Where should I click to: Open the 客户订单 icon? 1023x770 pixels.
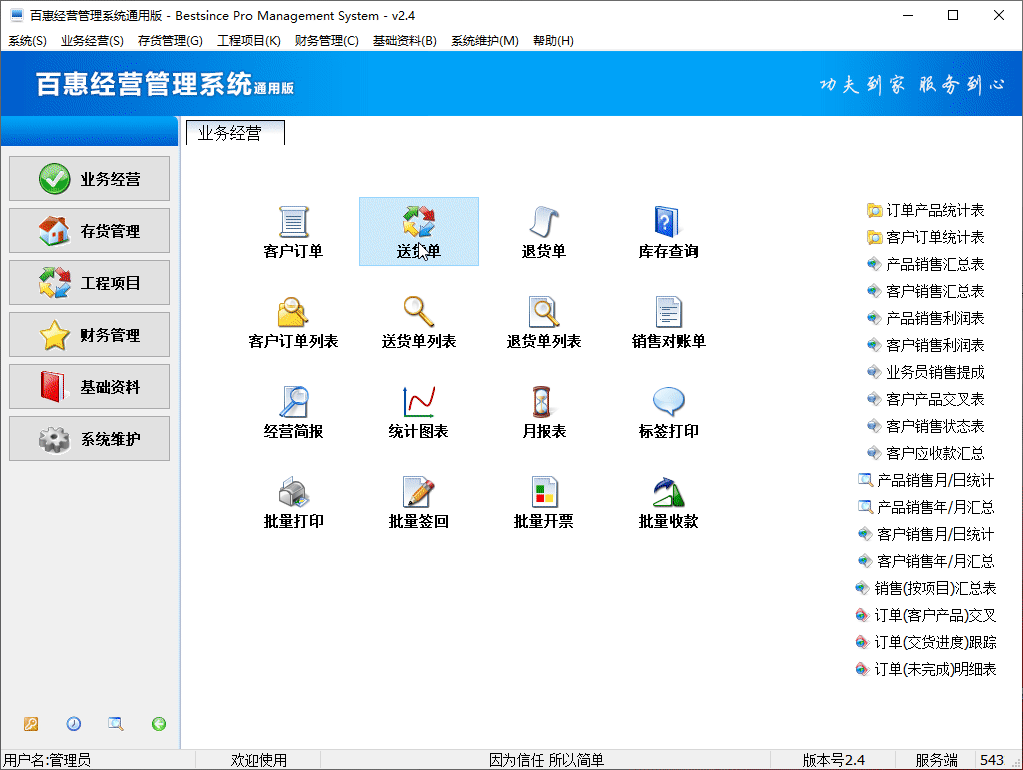click(x=293, y=232)
